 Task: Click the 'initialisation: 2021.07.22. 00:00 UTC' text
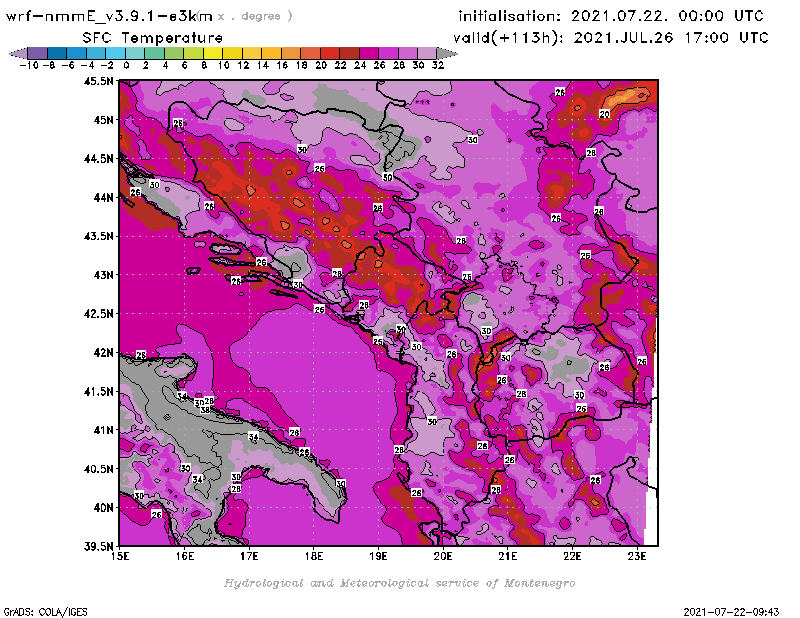[611, 16]
